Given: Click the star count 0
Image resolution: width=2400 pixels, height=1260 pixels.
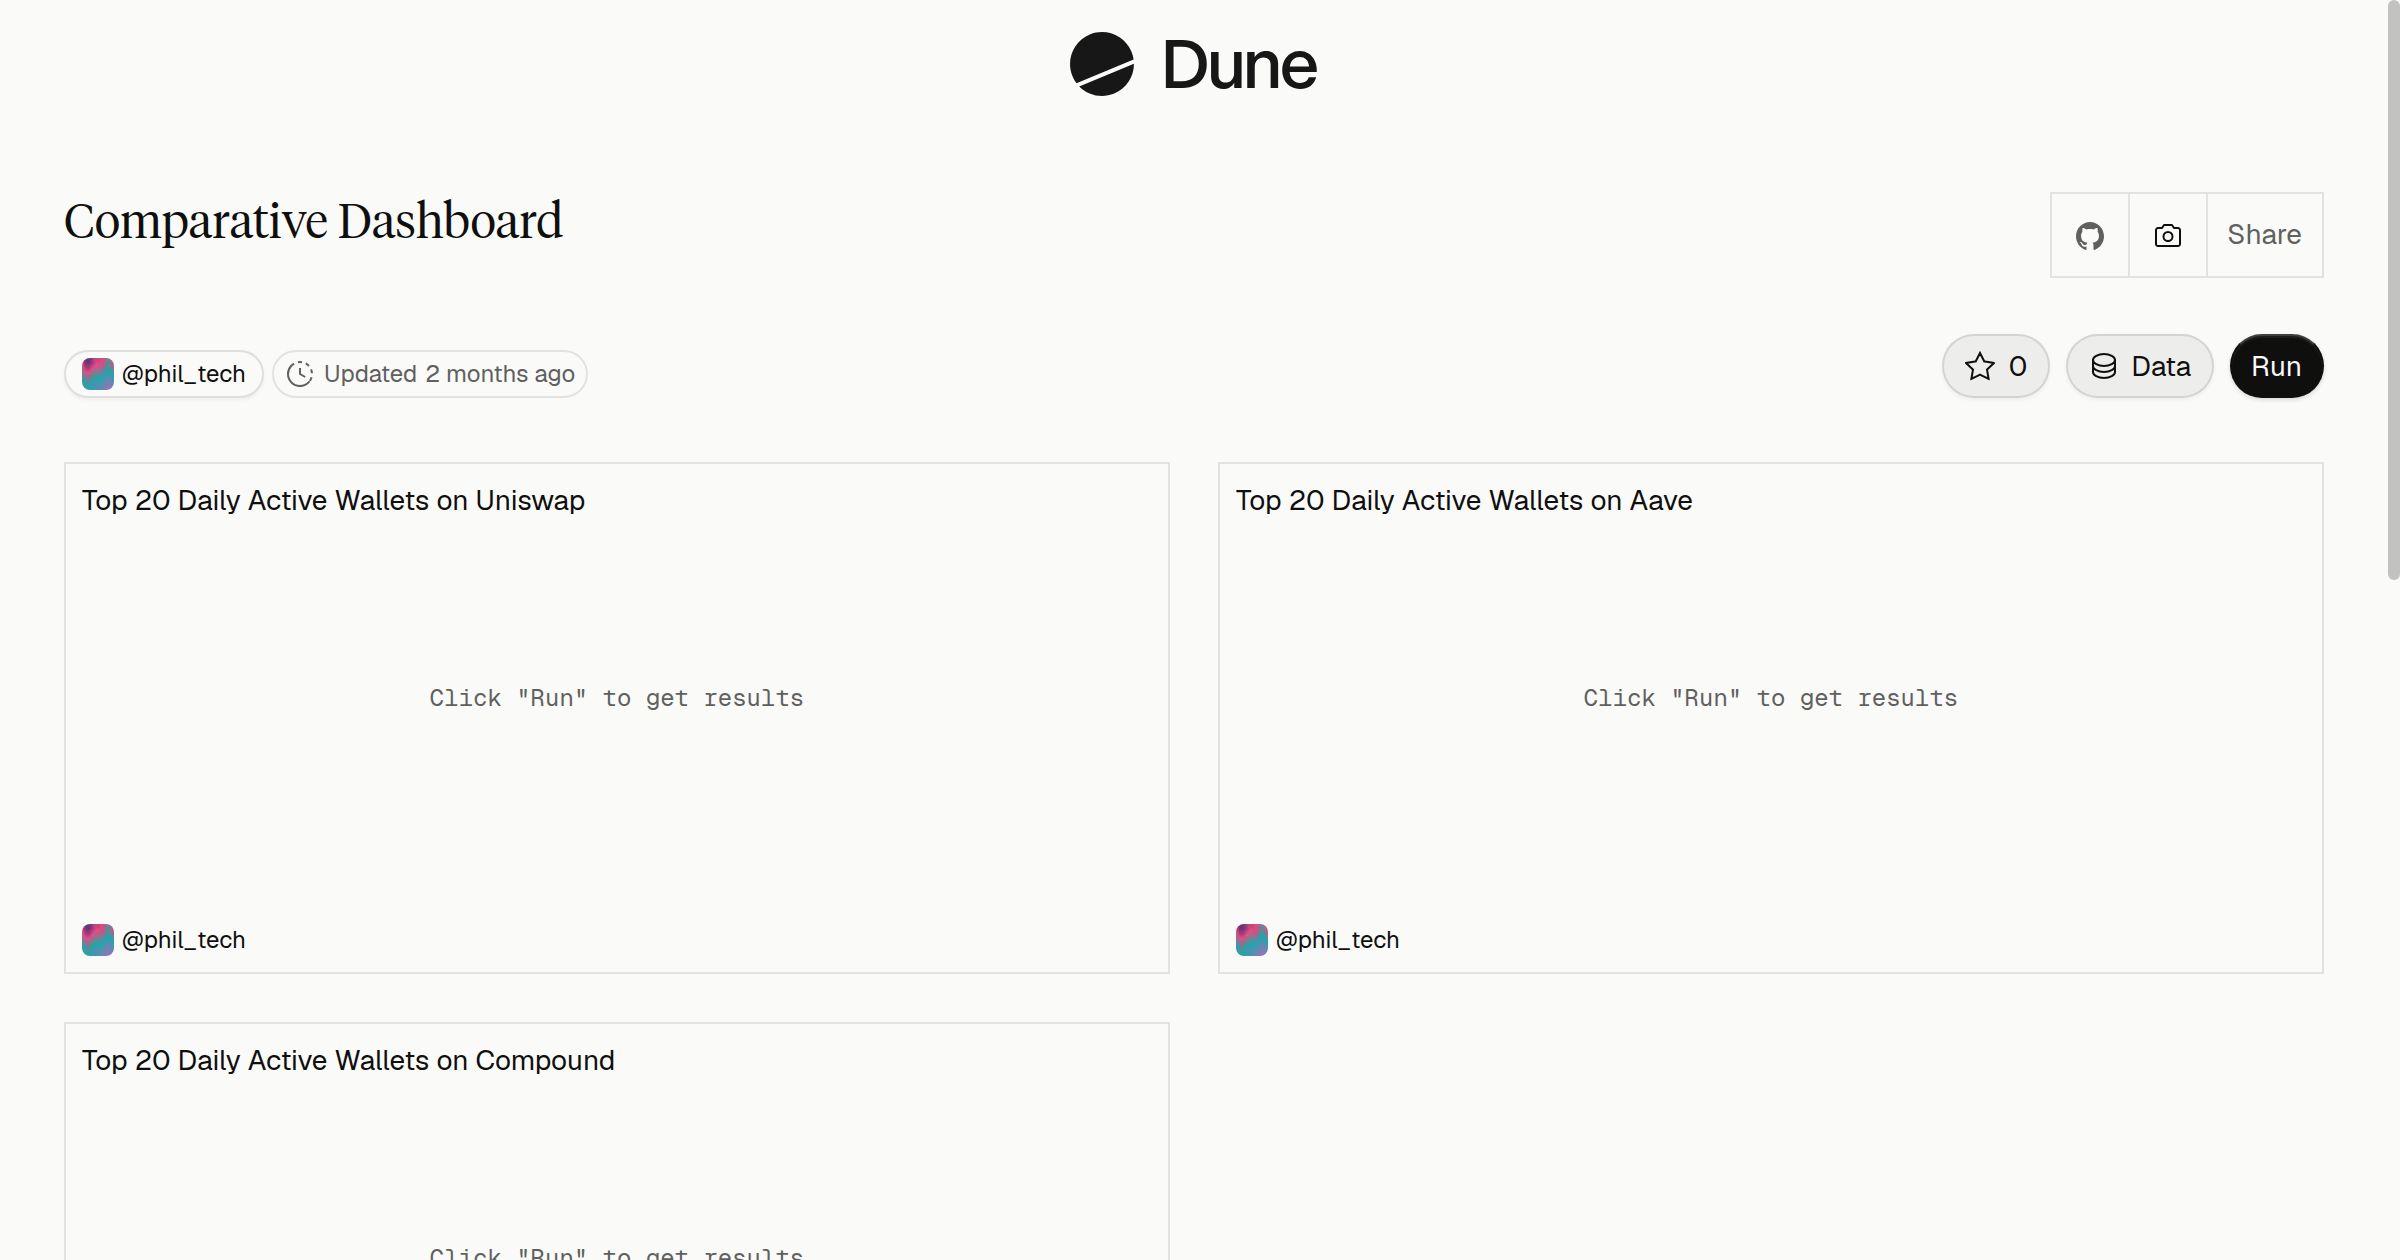Looking at the screenshot, I should 2018,366.
